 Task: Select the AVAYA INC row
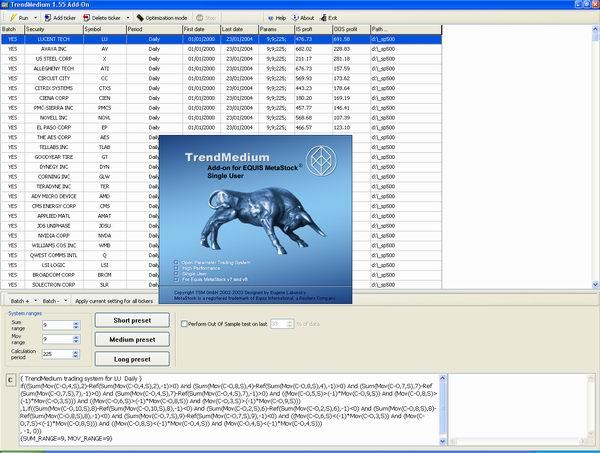(x=221, y=49)
